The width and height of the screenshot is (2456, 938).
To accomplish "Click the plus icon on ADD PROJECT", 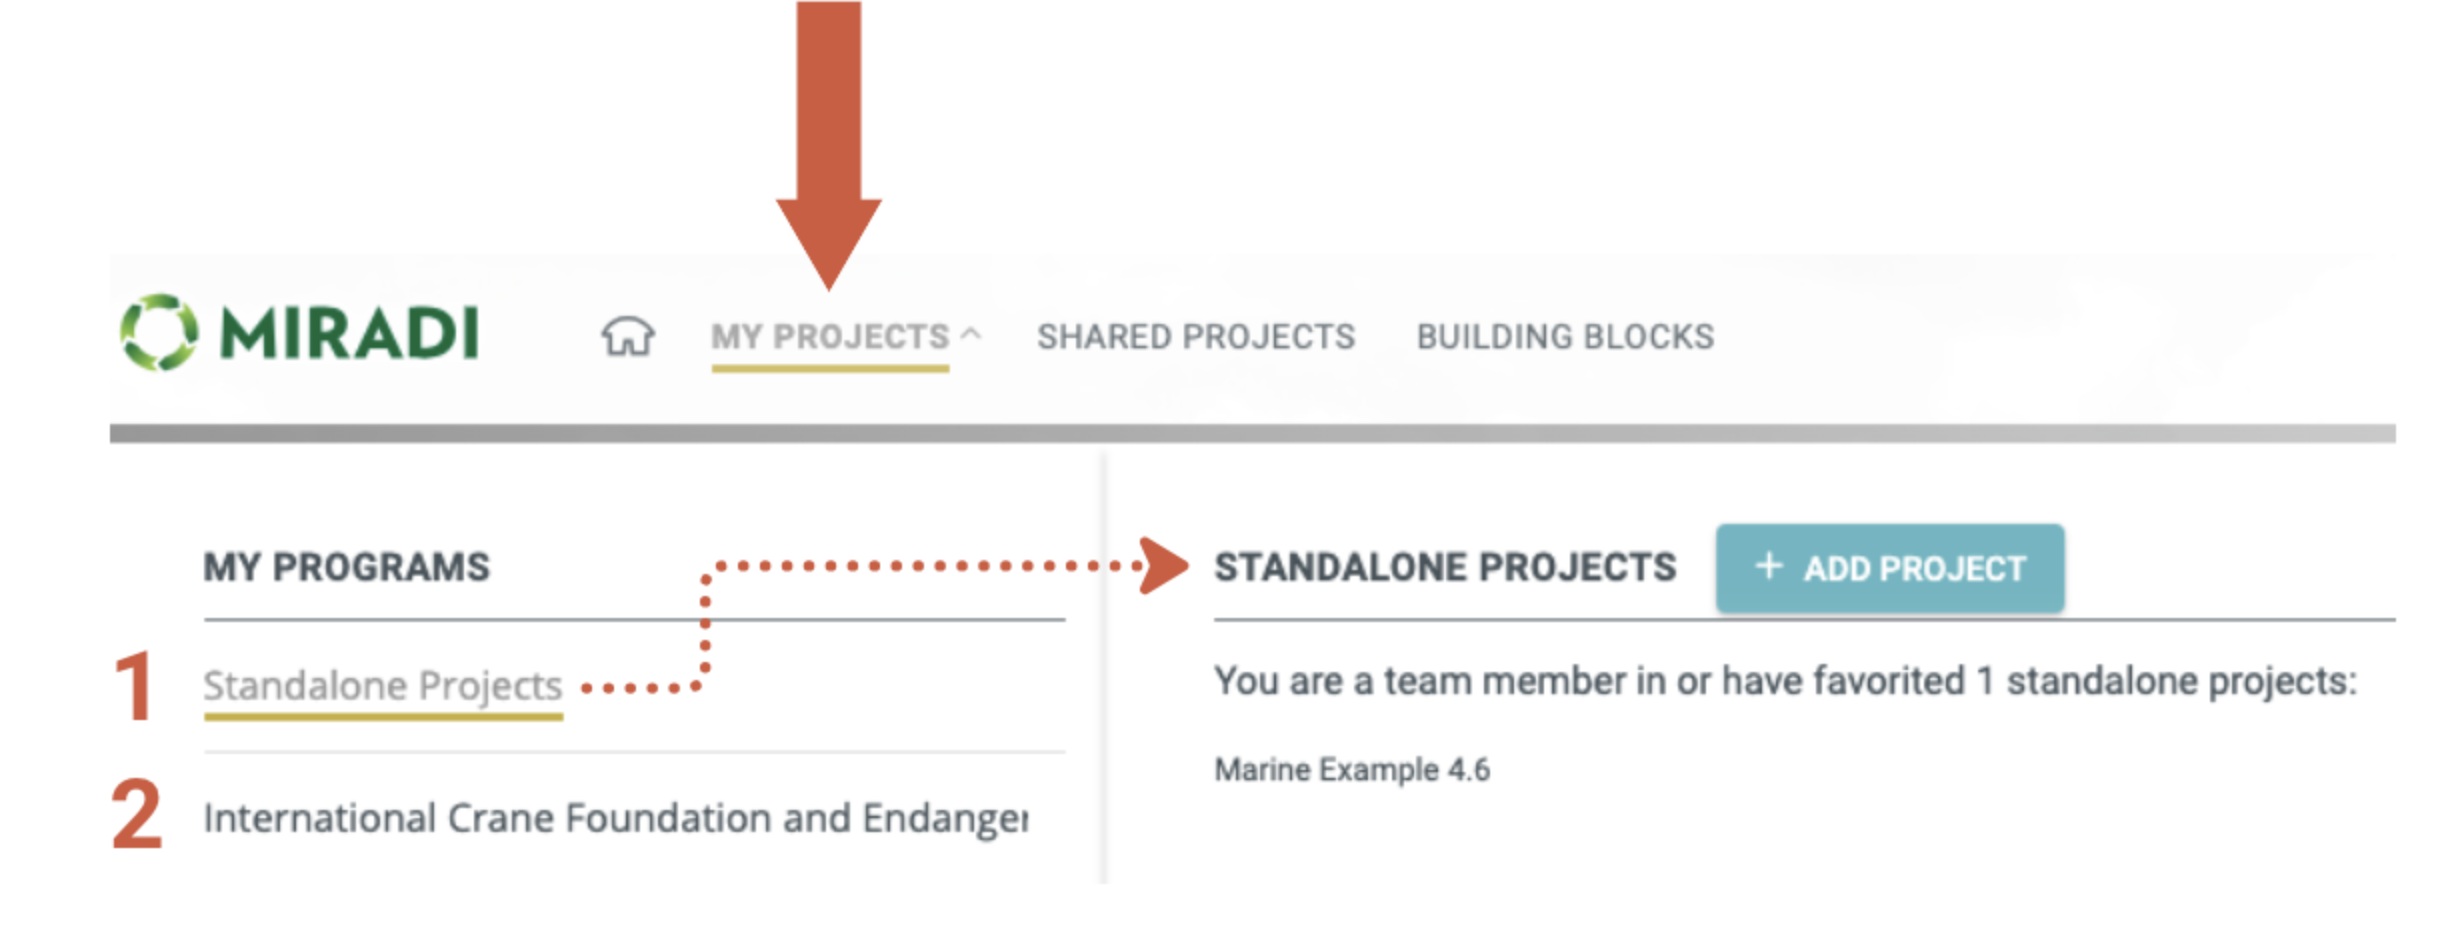I will click(x=1768, y=567).
